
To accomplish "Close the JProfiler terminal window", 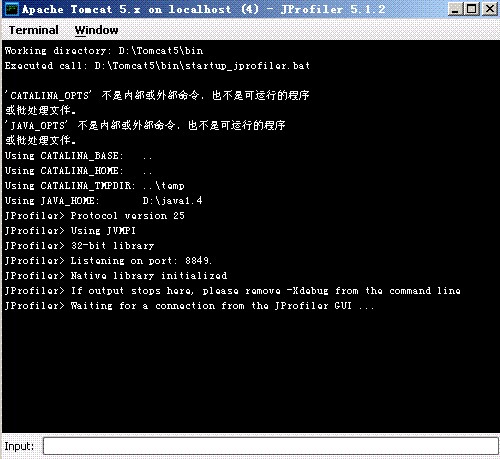I will point(490,9).
